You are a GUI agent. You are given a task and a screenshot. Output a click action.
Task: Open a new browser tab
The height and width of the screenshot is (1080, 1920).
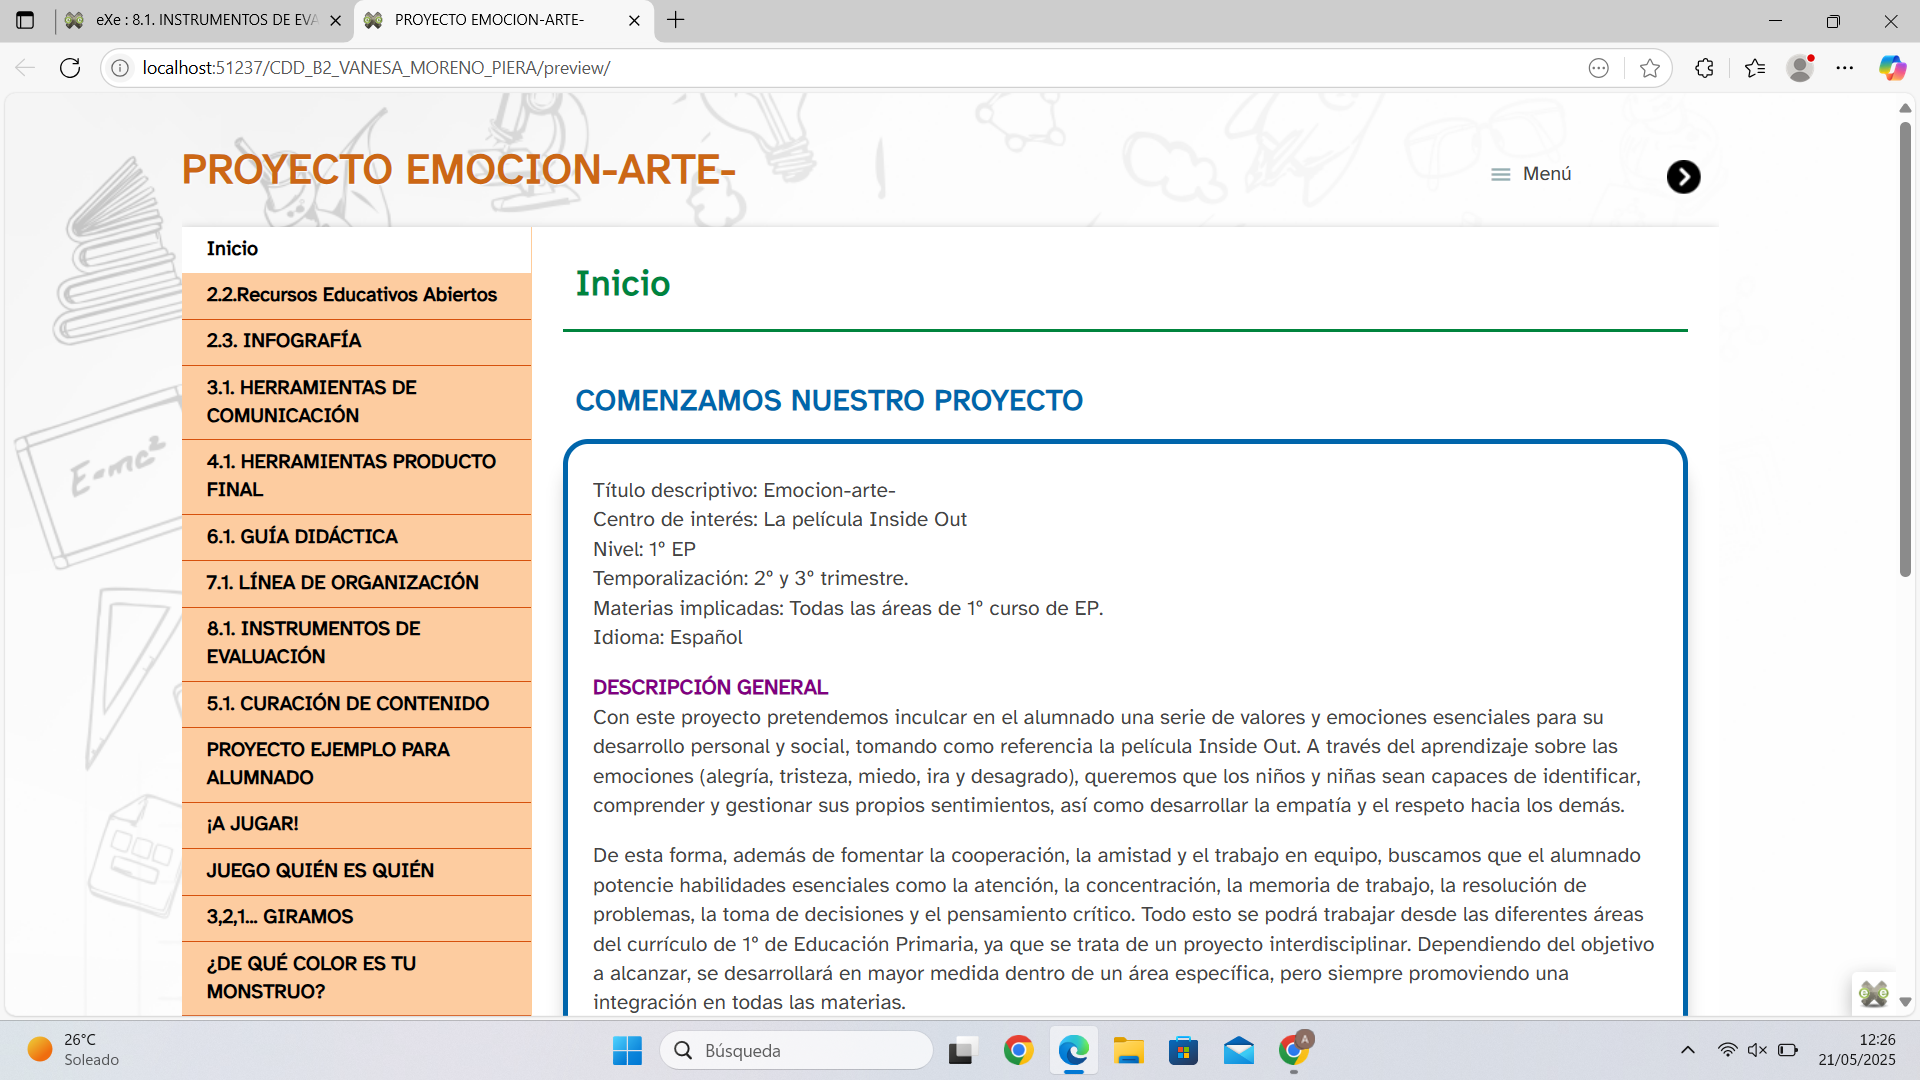point(676,20)
